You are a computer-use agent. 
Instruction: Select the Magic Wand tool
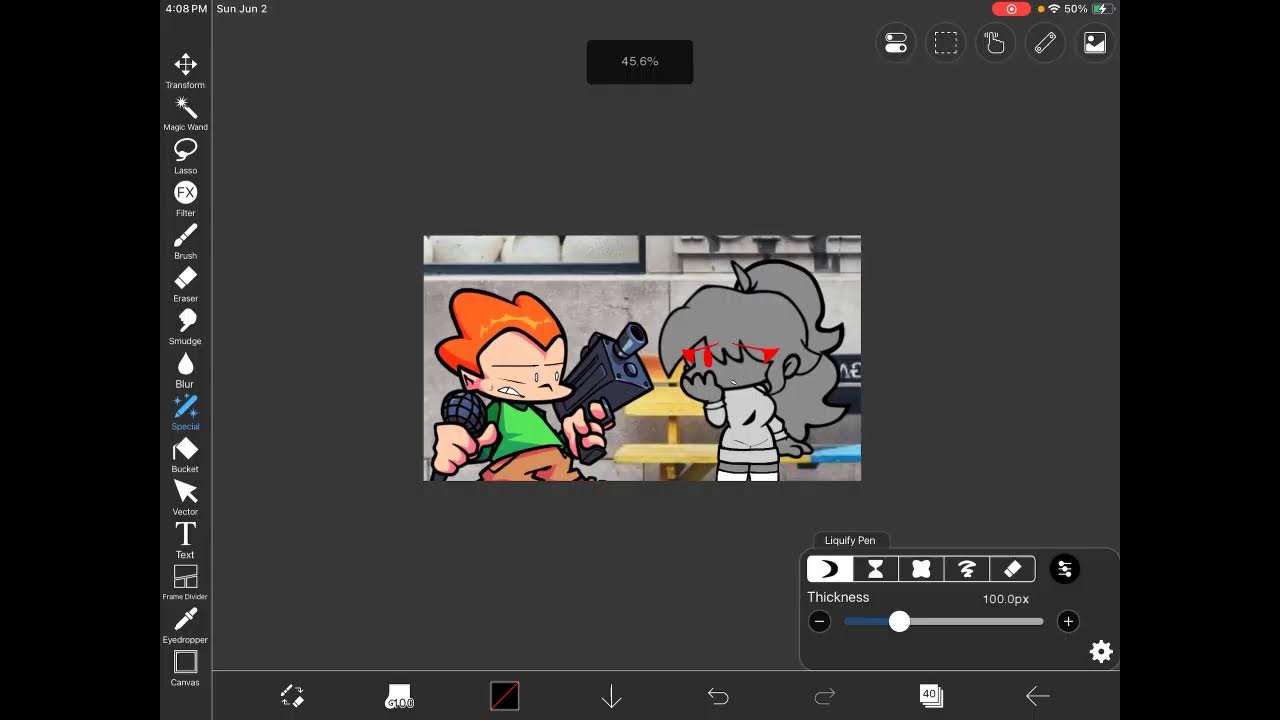(185, 114)
